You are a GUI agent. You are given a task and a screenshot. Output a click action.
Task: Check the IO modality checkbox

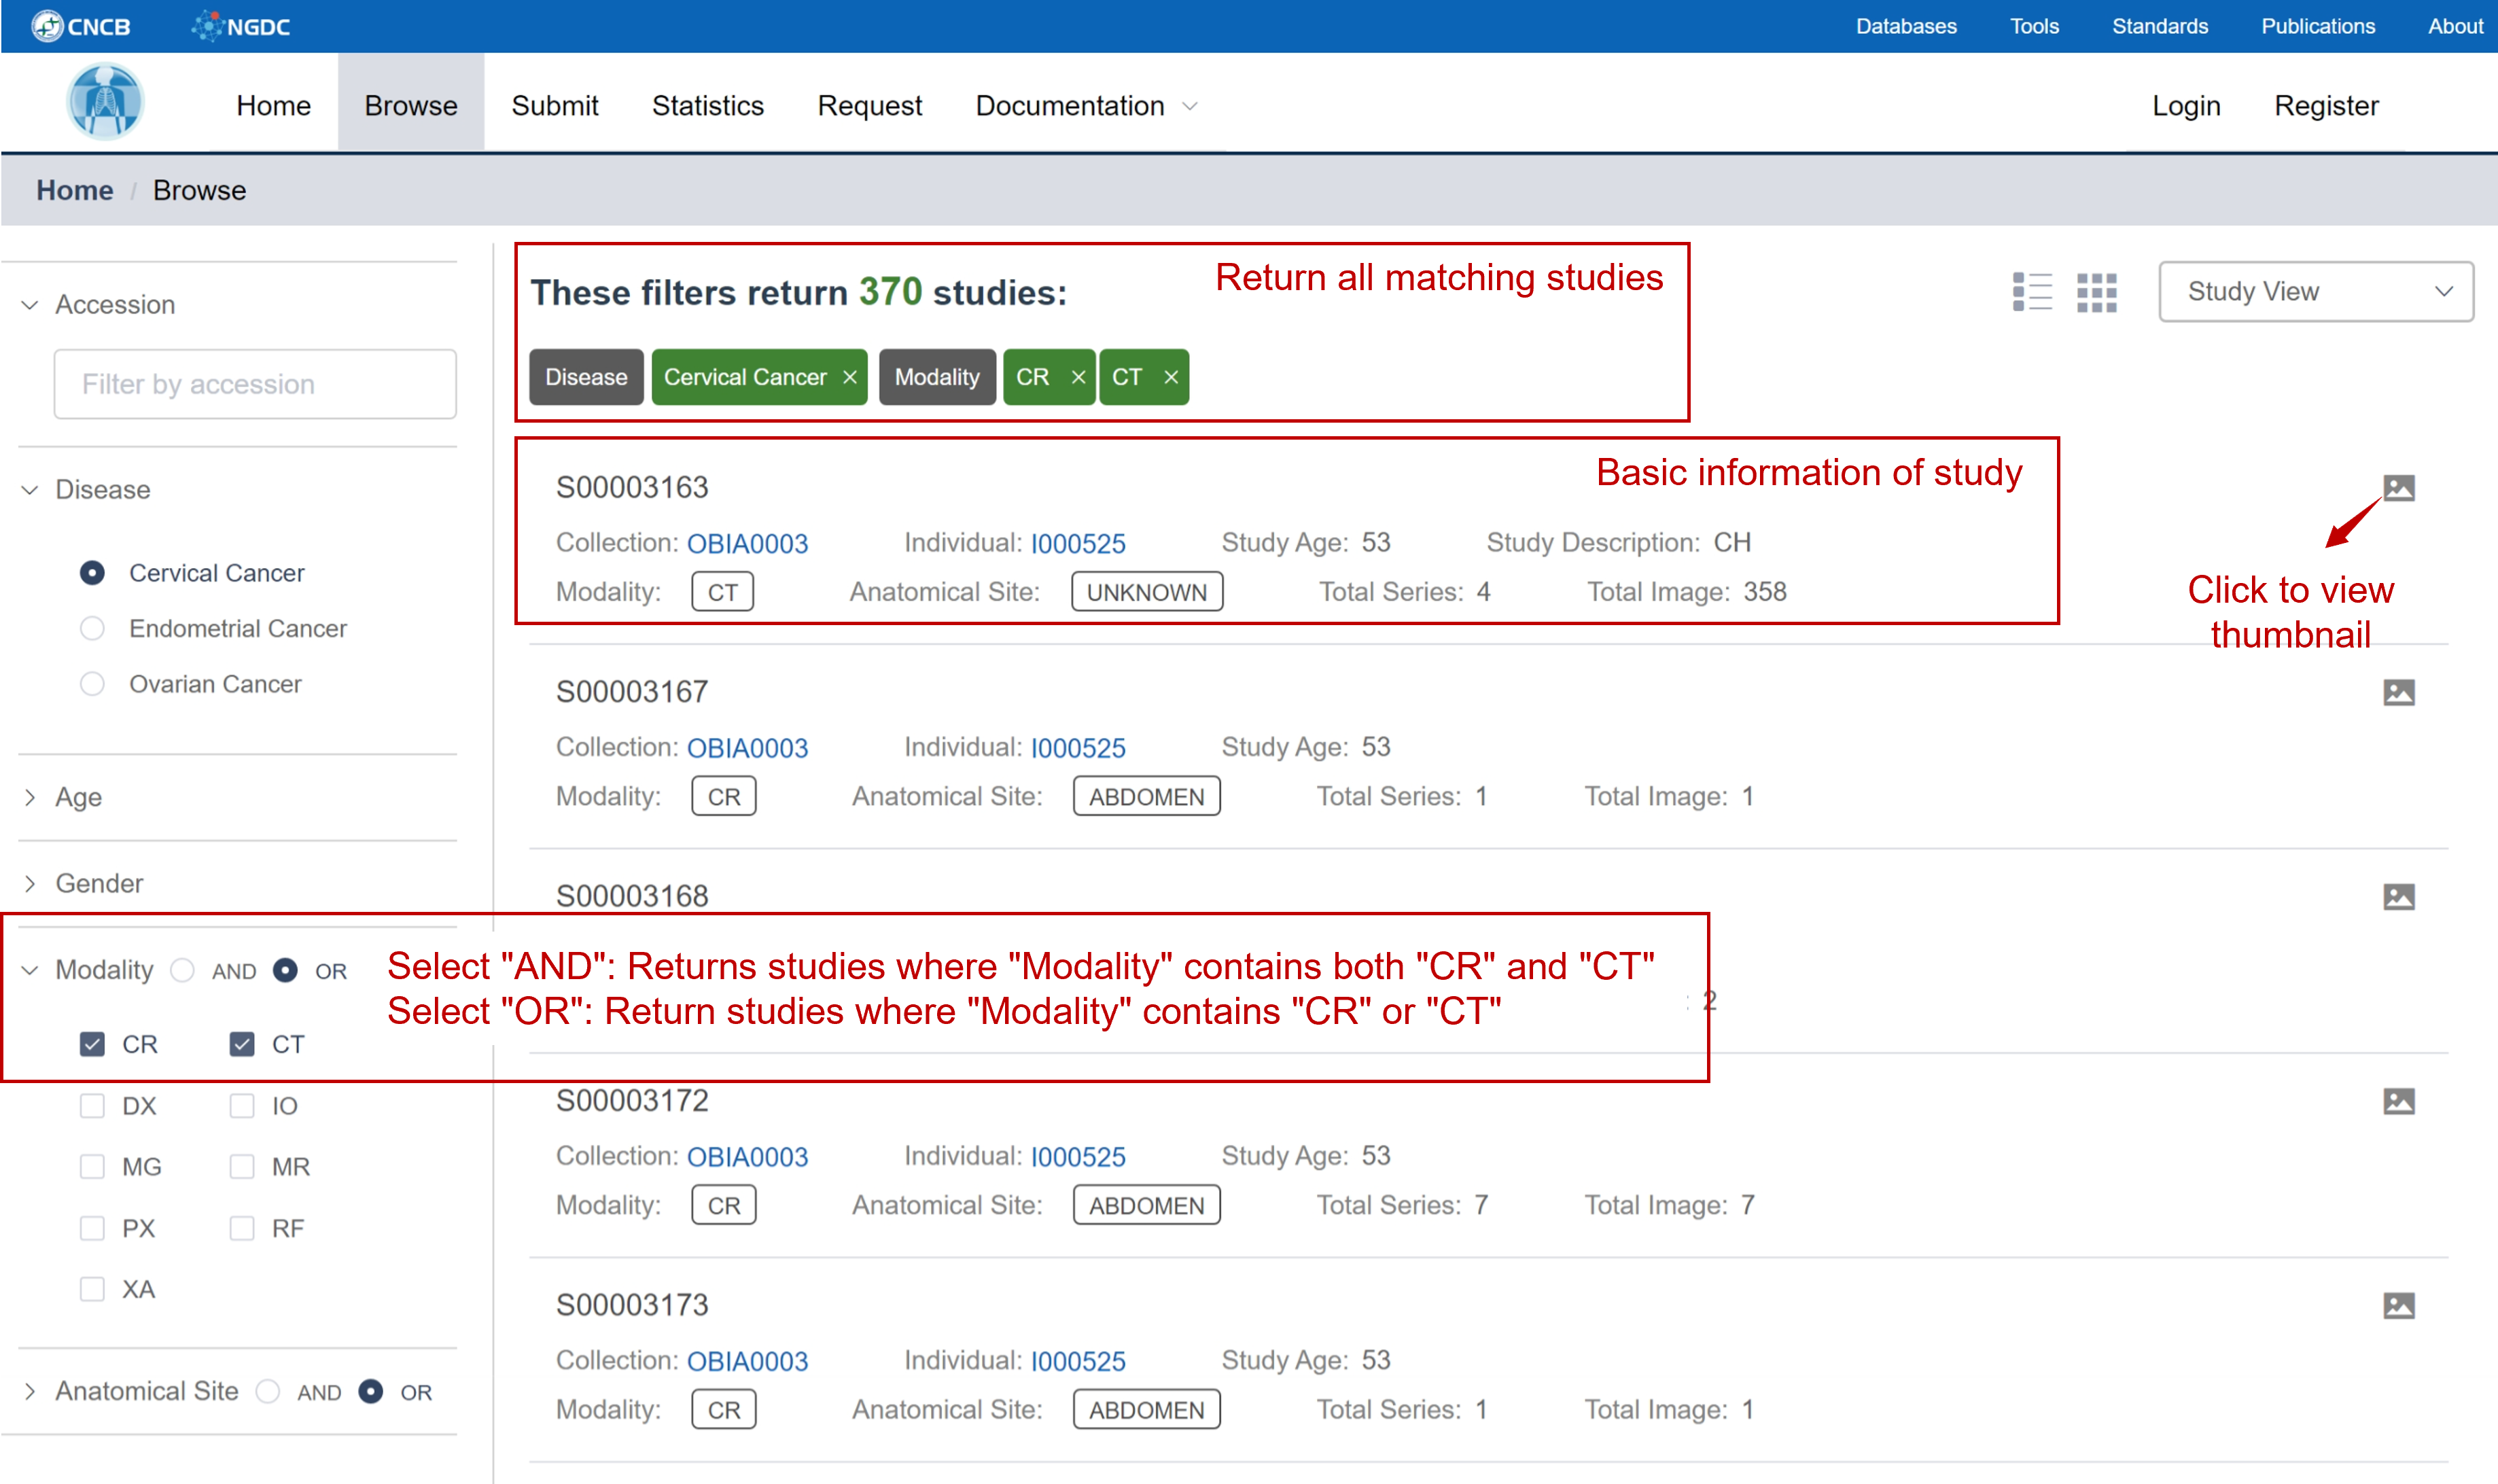(242, 1105)
